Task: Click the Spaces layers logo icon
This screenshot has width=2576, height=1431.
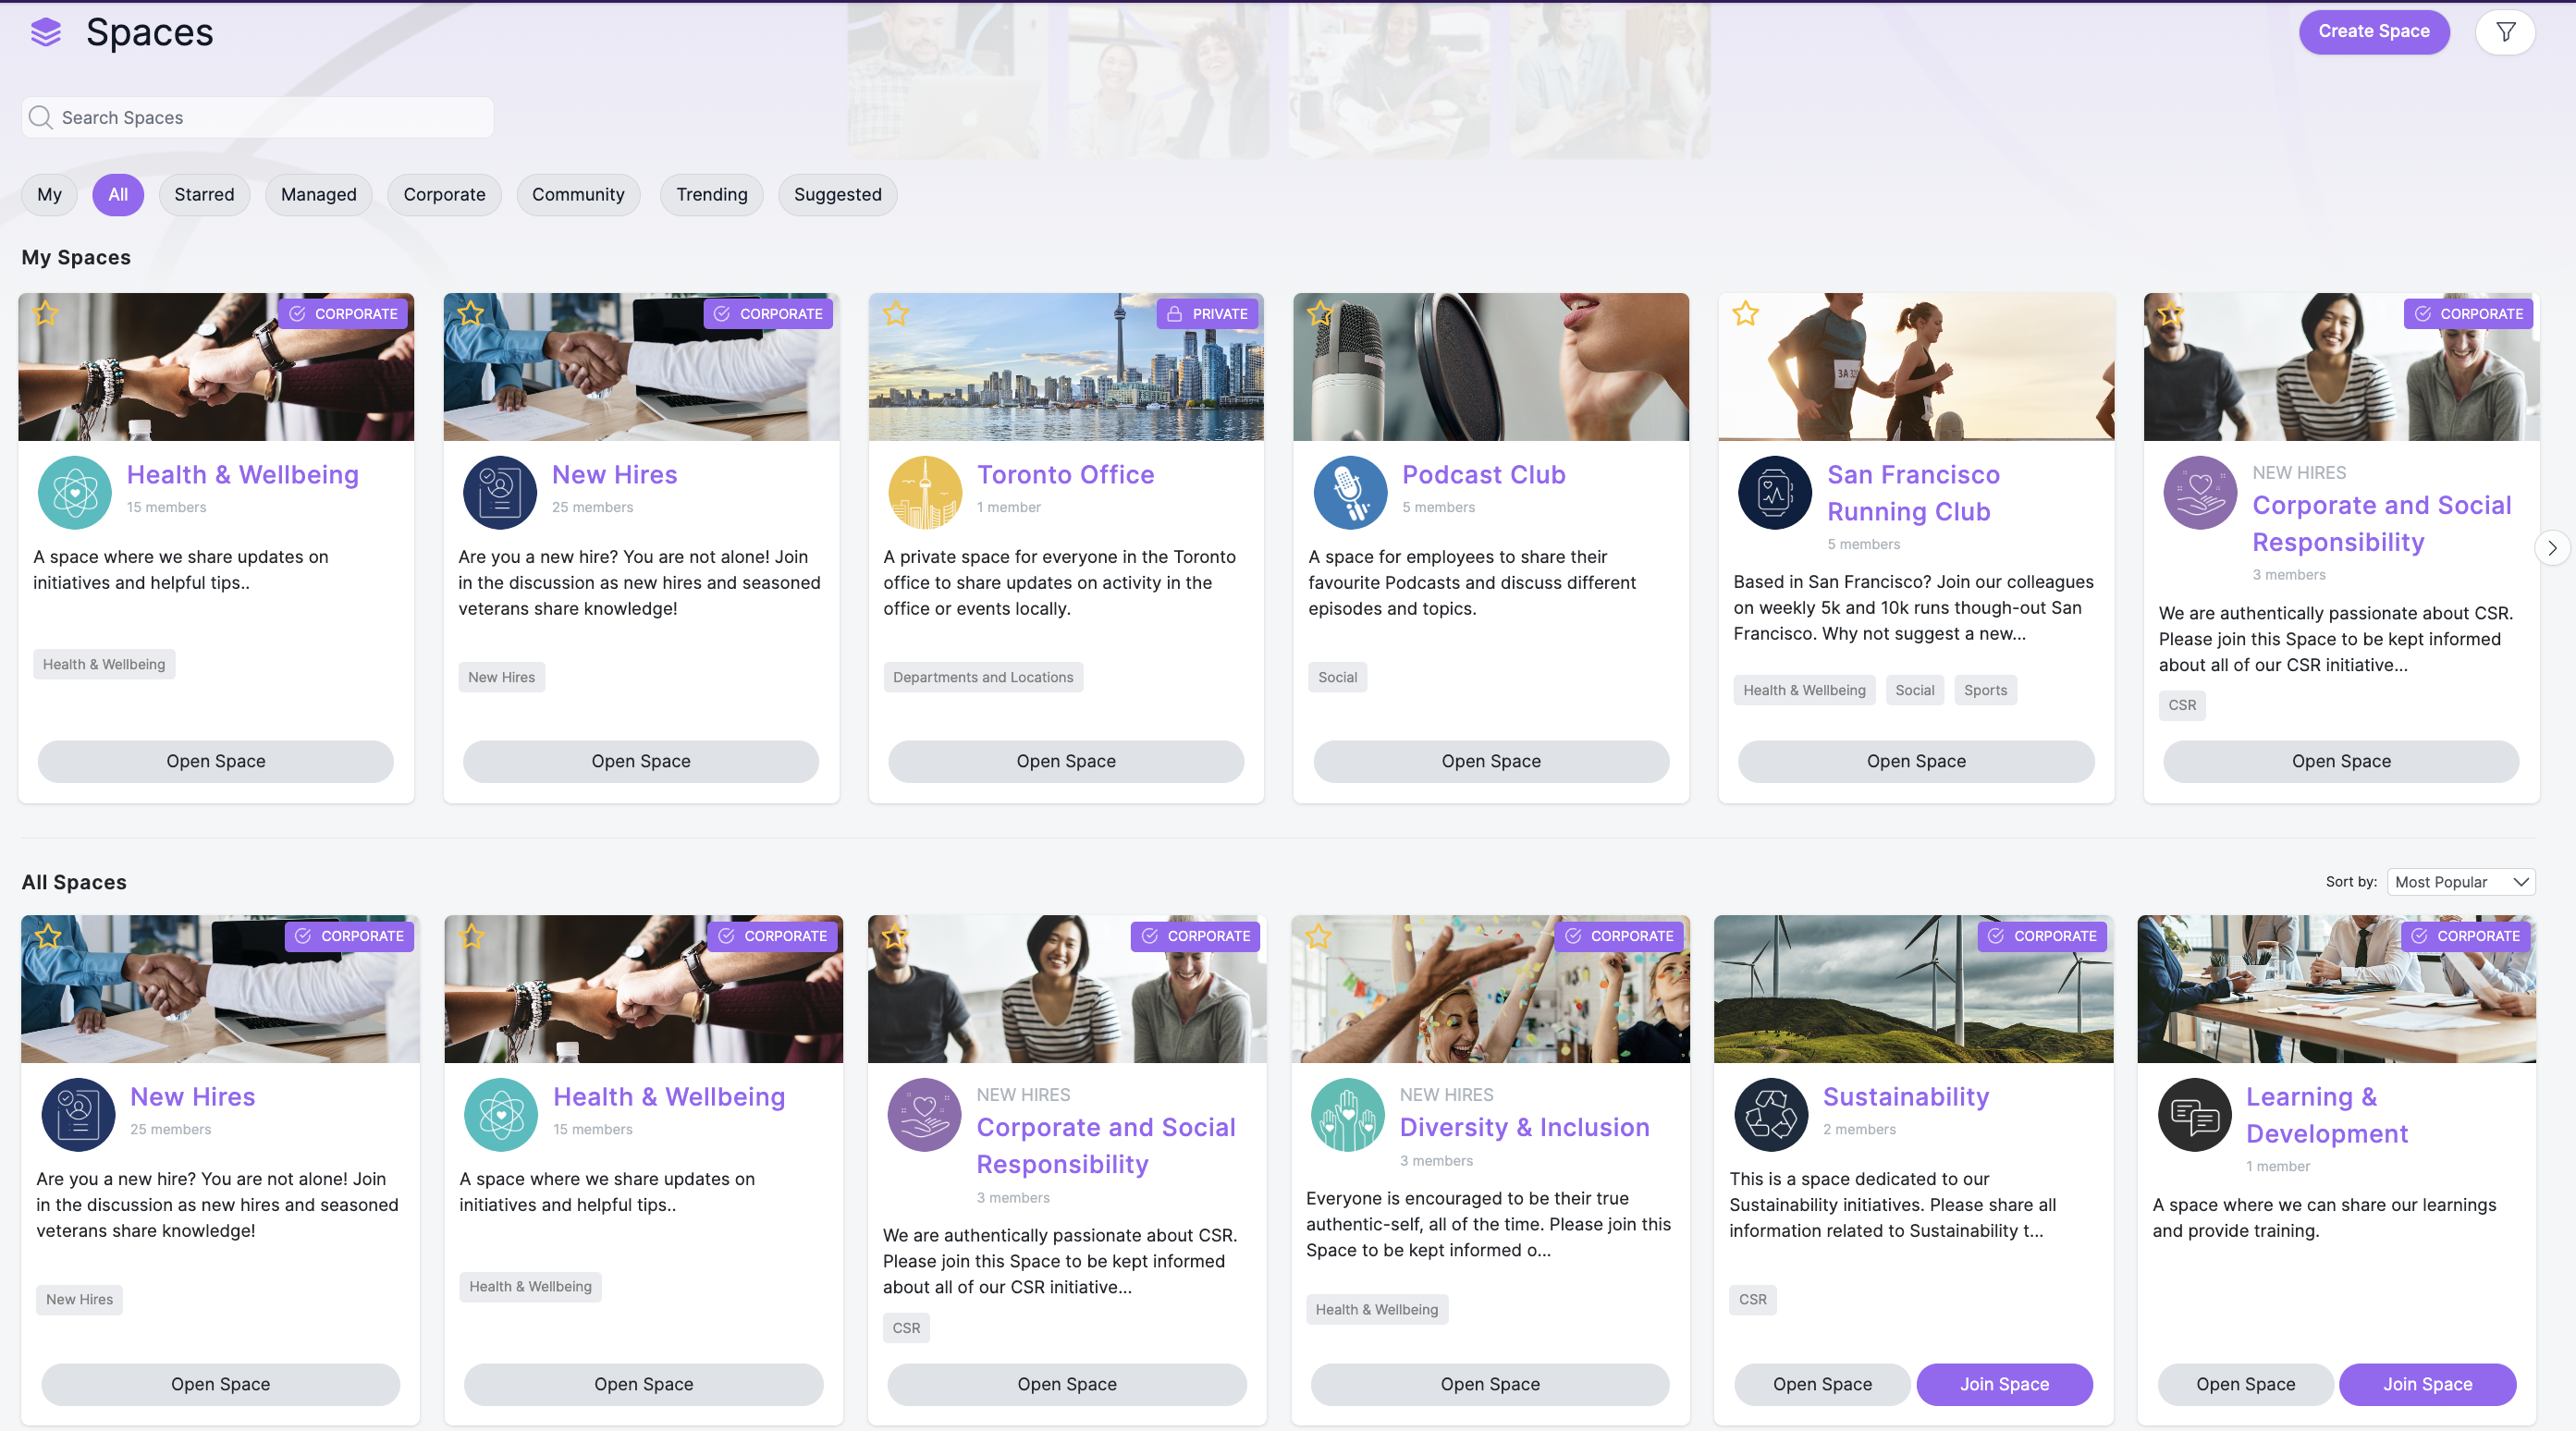Action: click(x=46, y=33)
